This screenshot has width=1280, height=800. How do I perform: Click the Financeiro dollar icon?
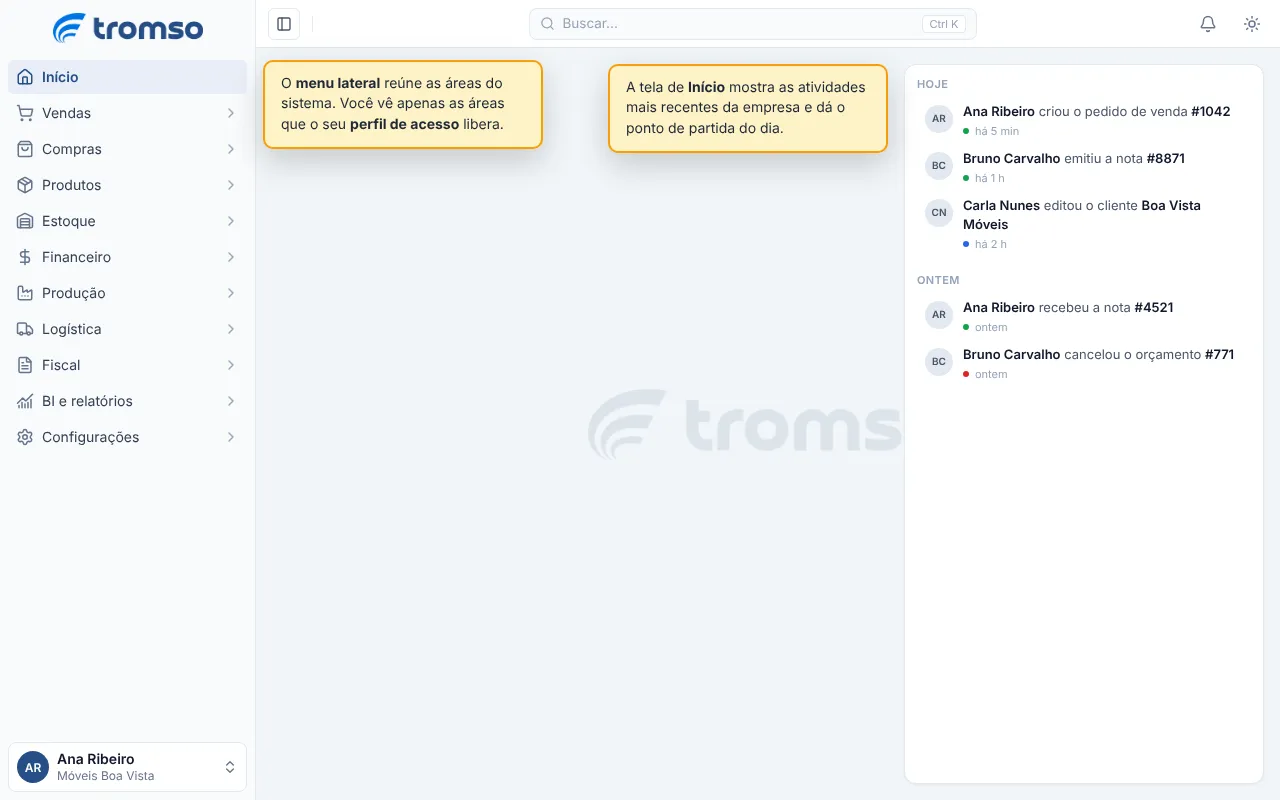pos(25,257)
